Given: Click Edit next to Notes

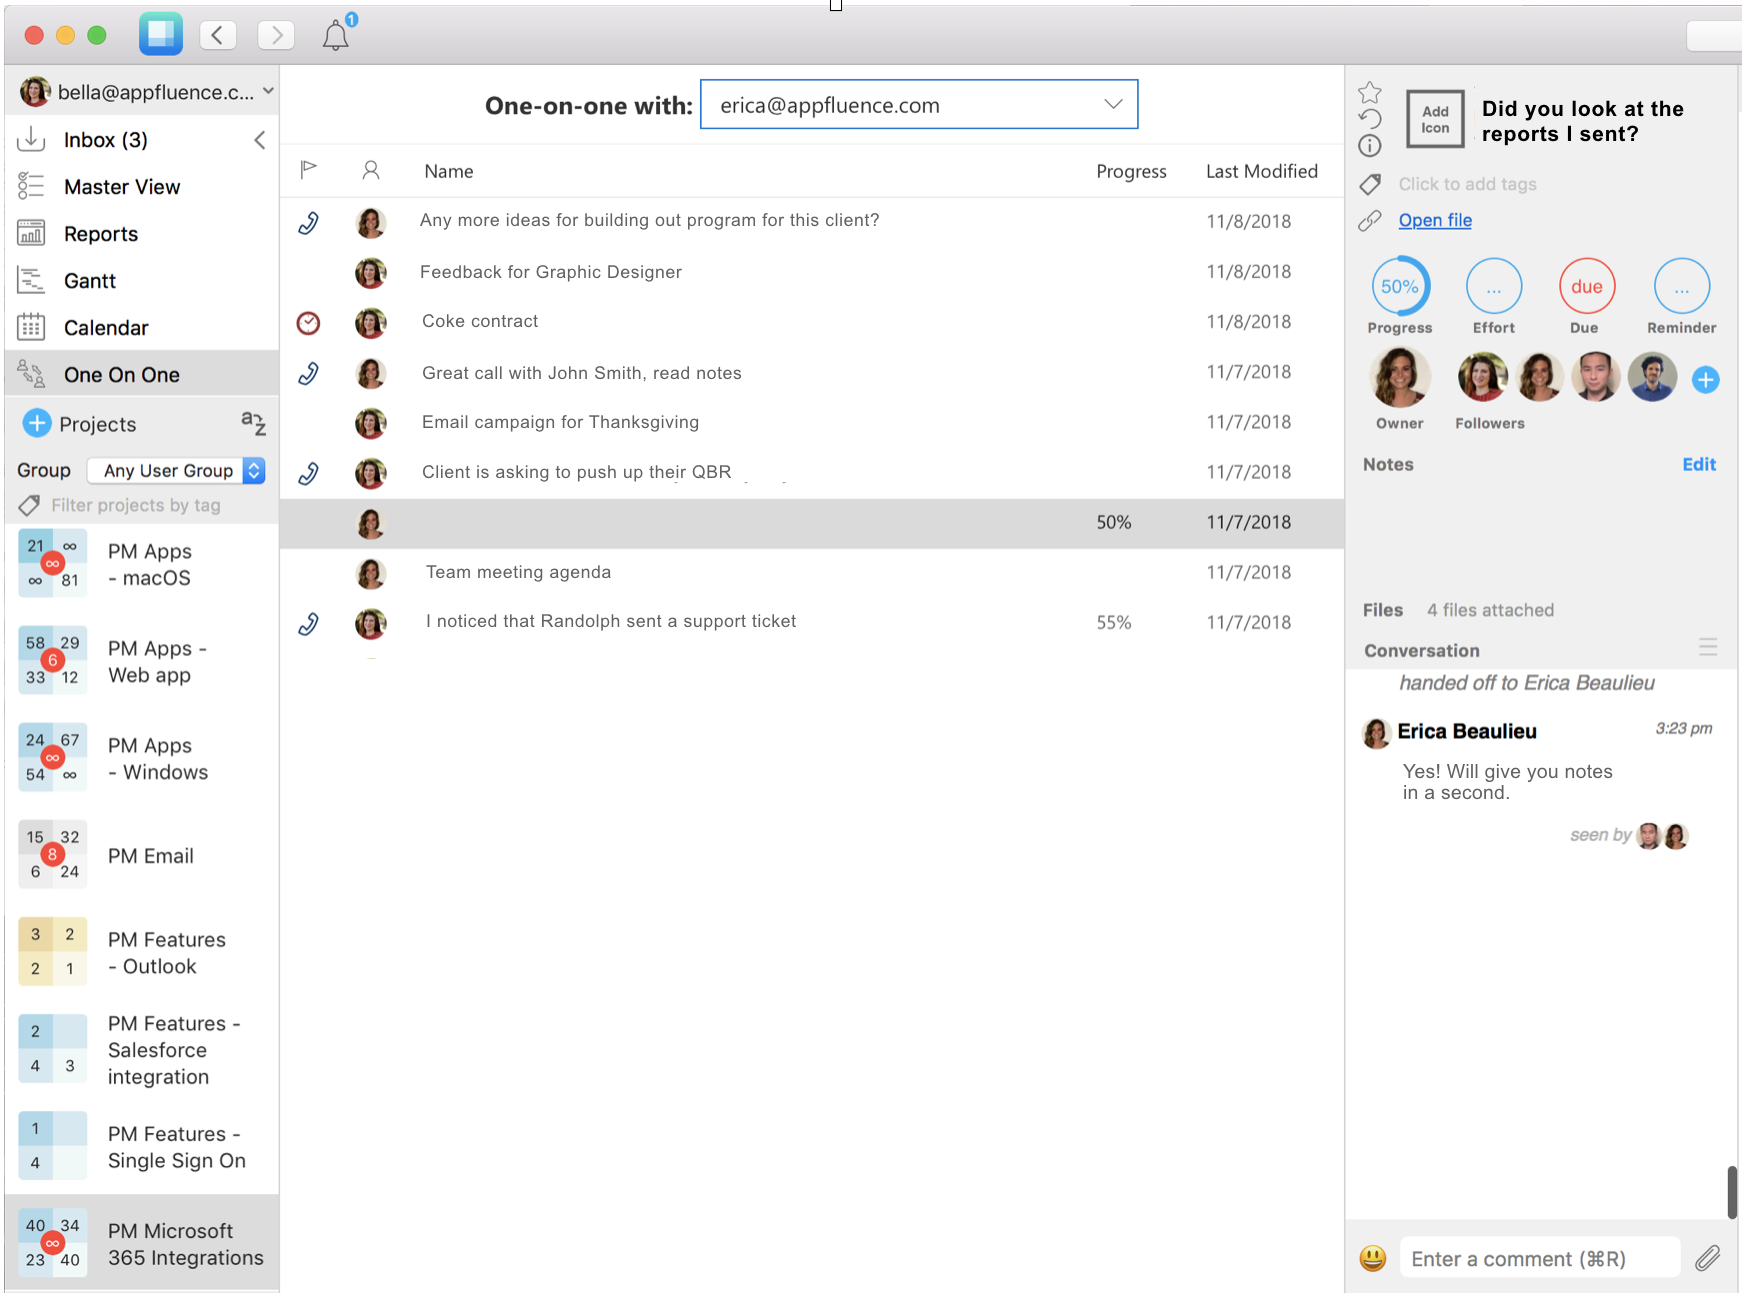Looking at the screenshot, I should click(x=1698, y=464).
